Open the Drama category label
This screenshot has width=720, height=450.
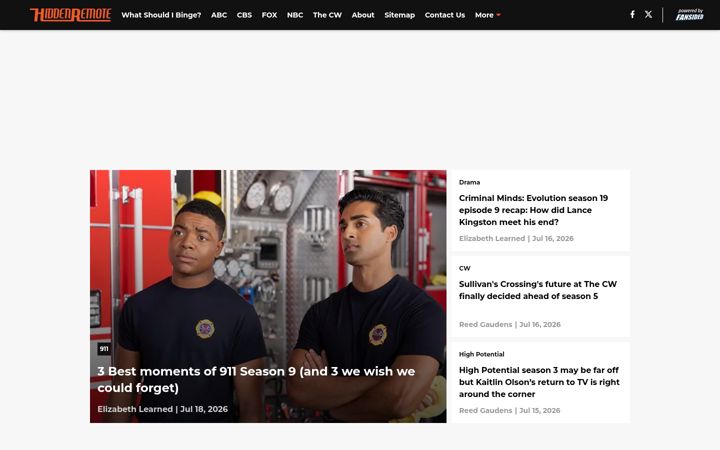click(469, 182)
